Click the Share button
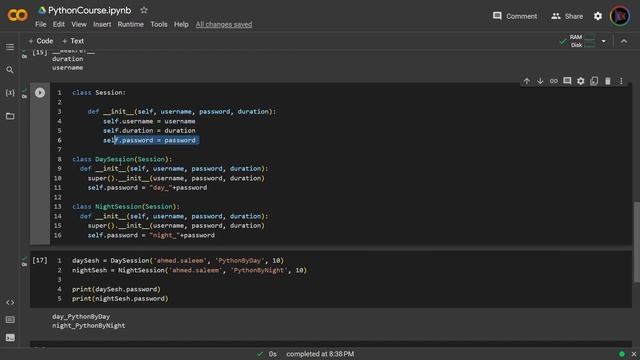This screenshot has height=360, width=640. [x=567, y=16]
